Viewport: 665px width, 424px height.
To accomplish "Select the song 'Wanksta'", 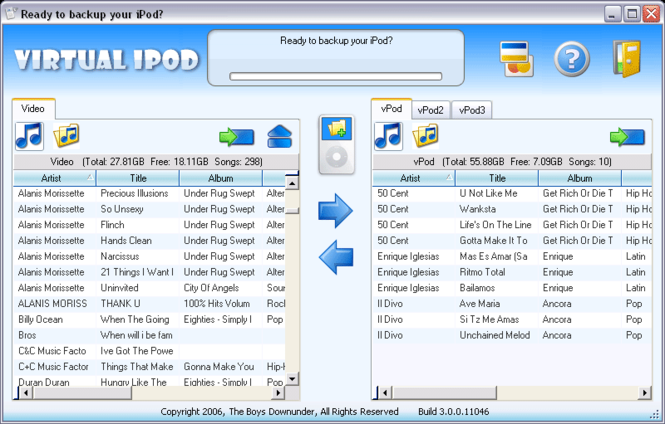I will 512,209.
